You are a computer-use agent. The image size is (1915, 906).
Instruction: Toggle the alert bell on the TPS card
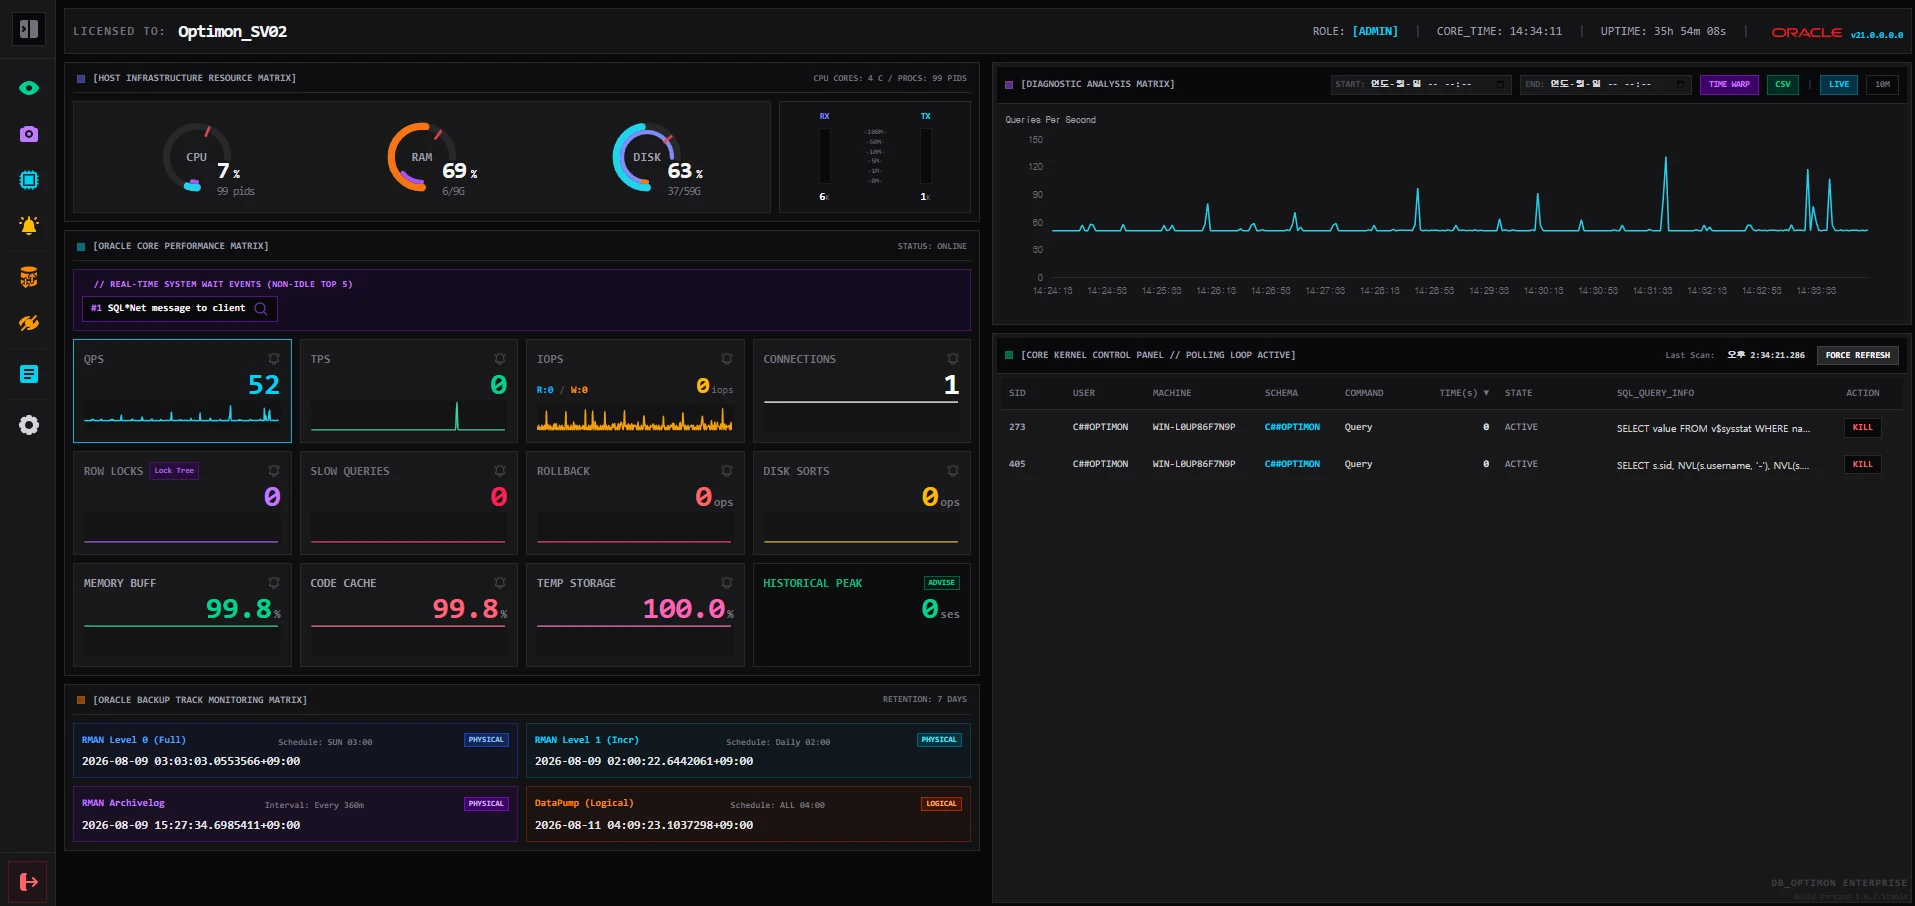(500, 359)
